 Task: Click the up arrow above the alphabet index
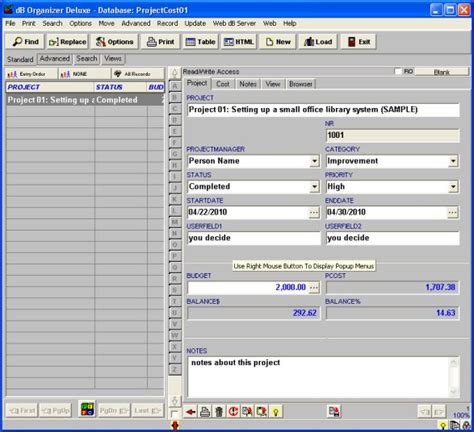(175, 73)
